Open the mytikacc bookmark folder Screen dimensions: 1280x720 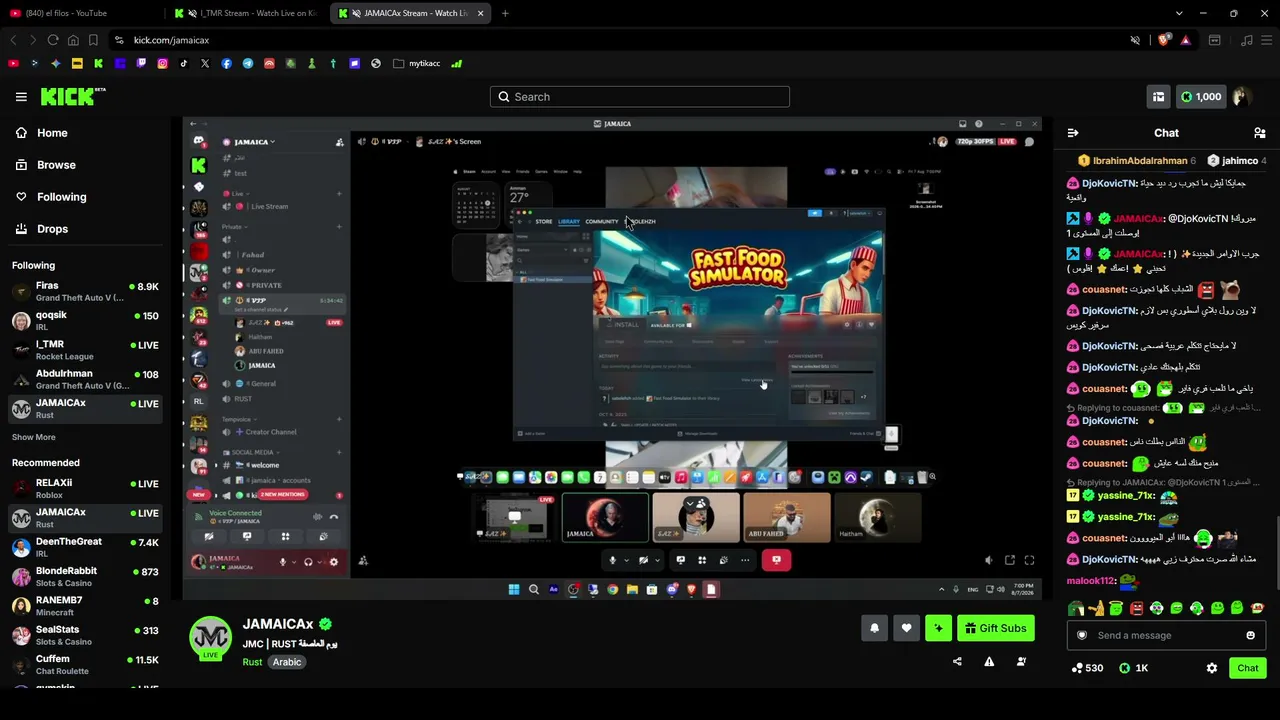click(417, 63)
